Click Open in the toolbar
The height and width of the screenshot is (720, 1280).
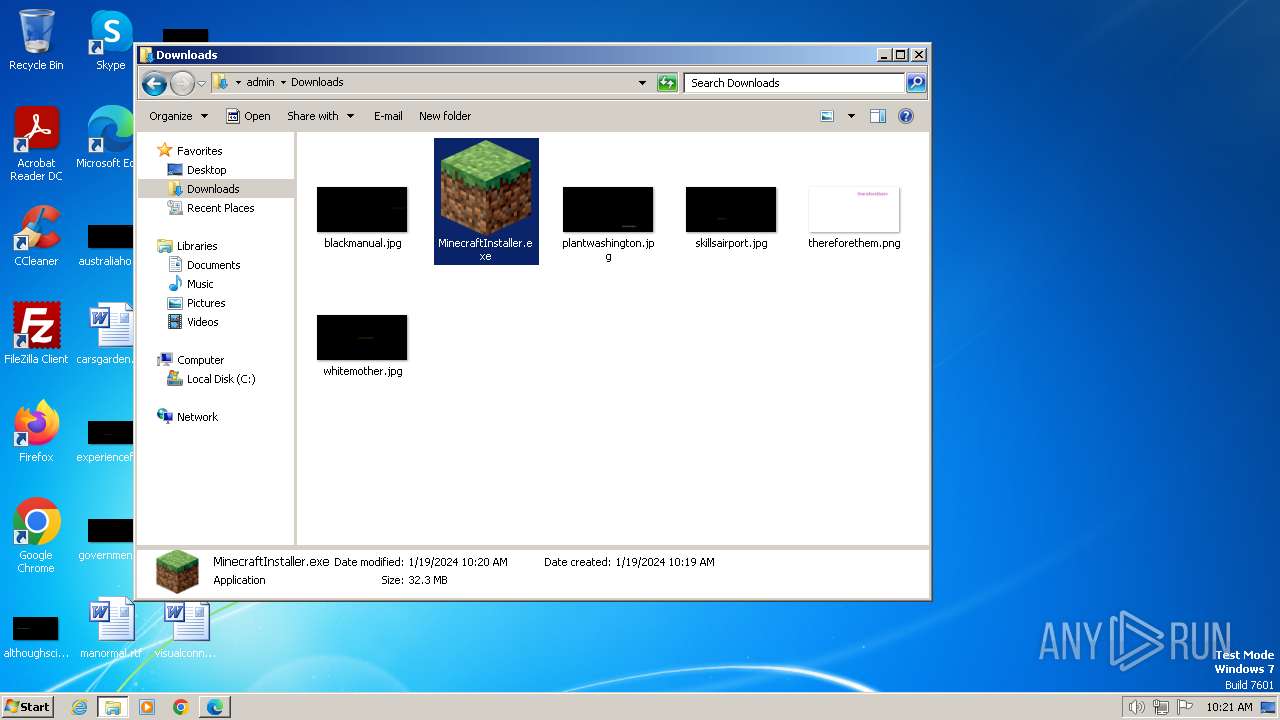tap(248, 116)
